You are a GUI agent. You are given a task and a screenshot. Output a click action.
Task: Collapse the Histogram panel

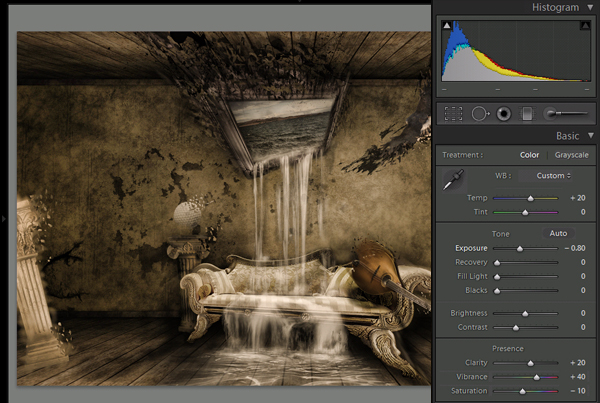coord(590,7)
